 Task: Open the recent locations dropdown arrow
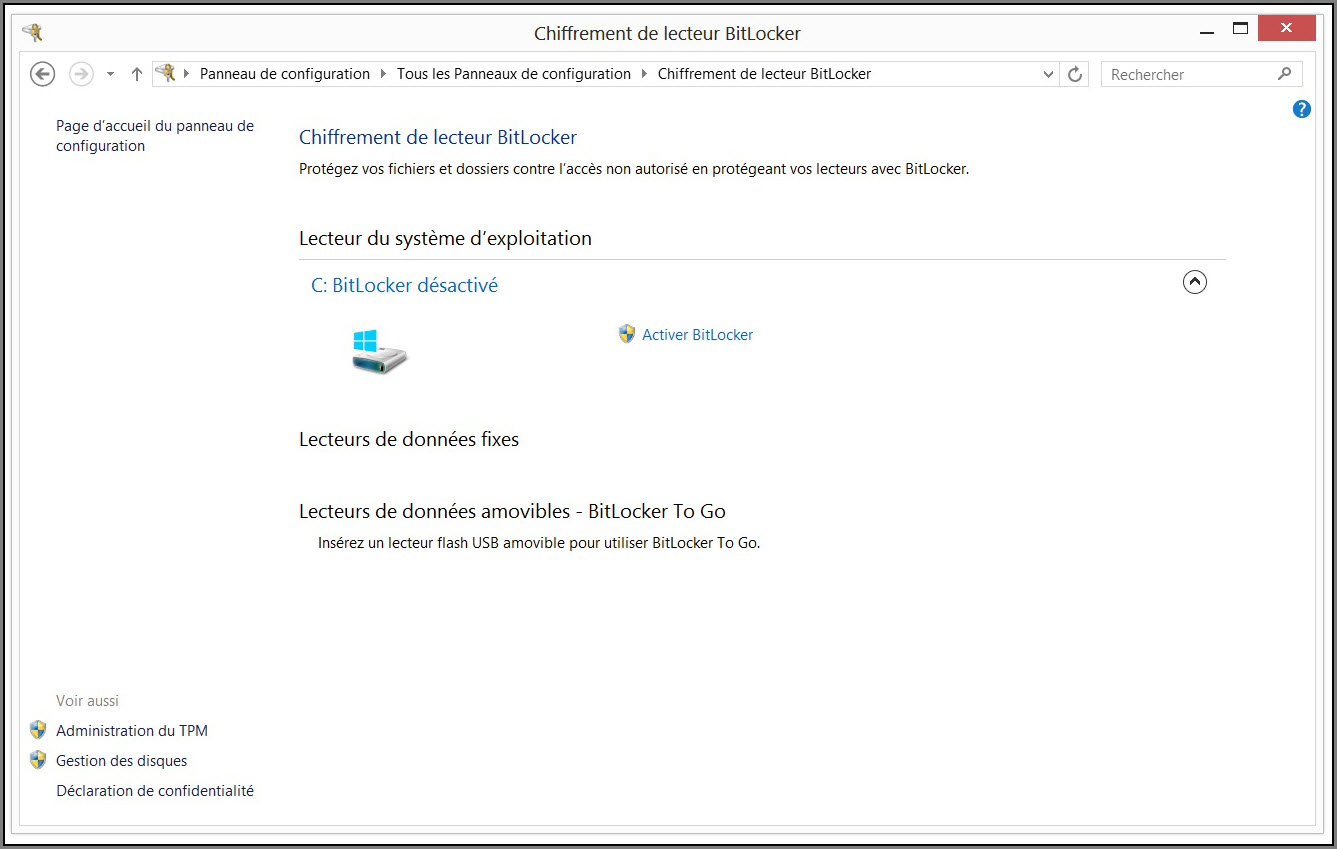pyautogui.click(x=110, y=74)
